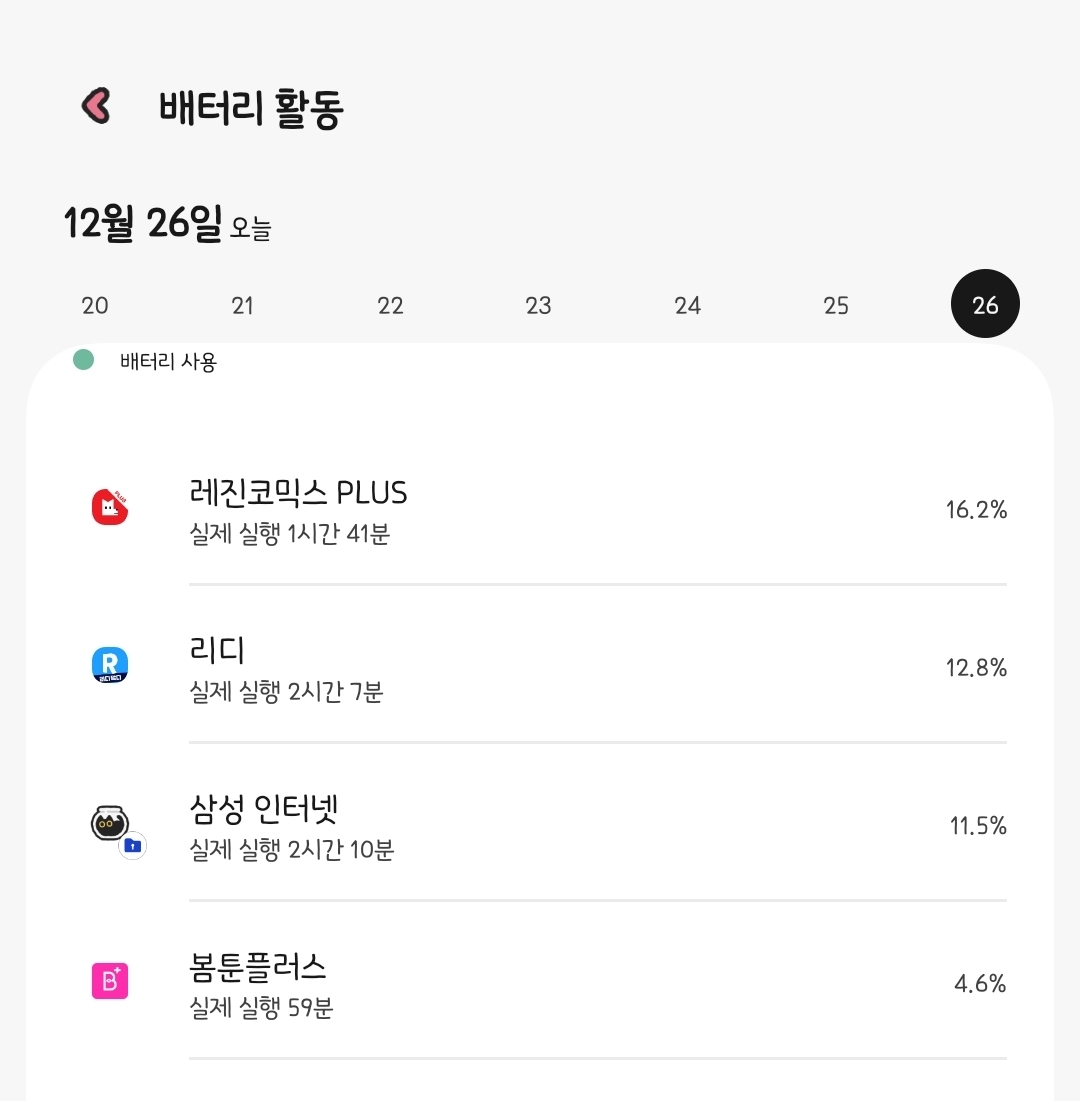Tap the Lezhin Comics PLUS app icon
This screenshot has width=1080, height=1101.
tap(110, 508)
